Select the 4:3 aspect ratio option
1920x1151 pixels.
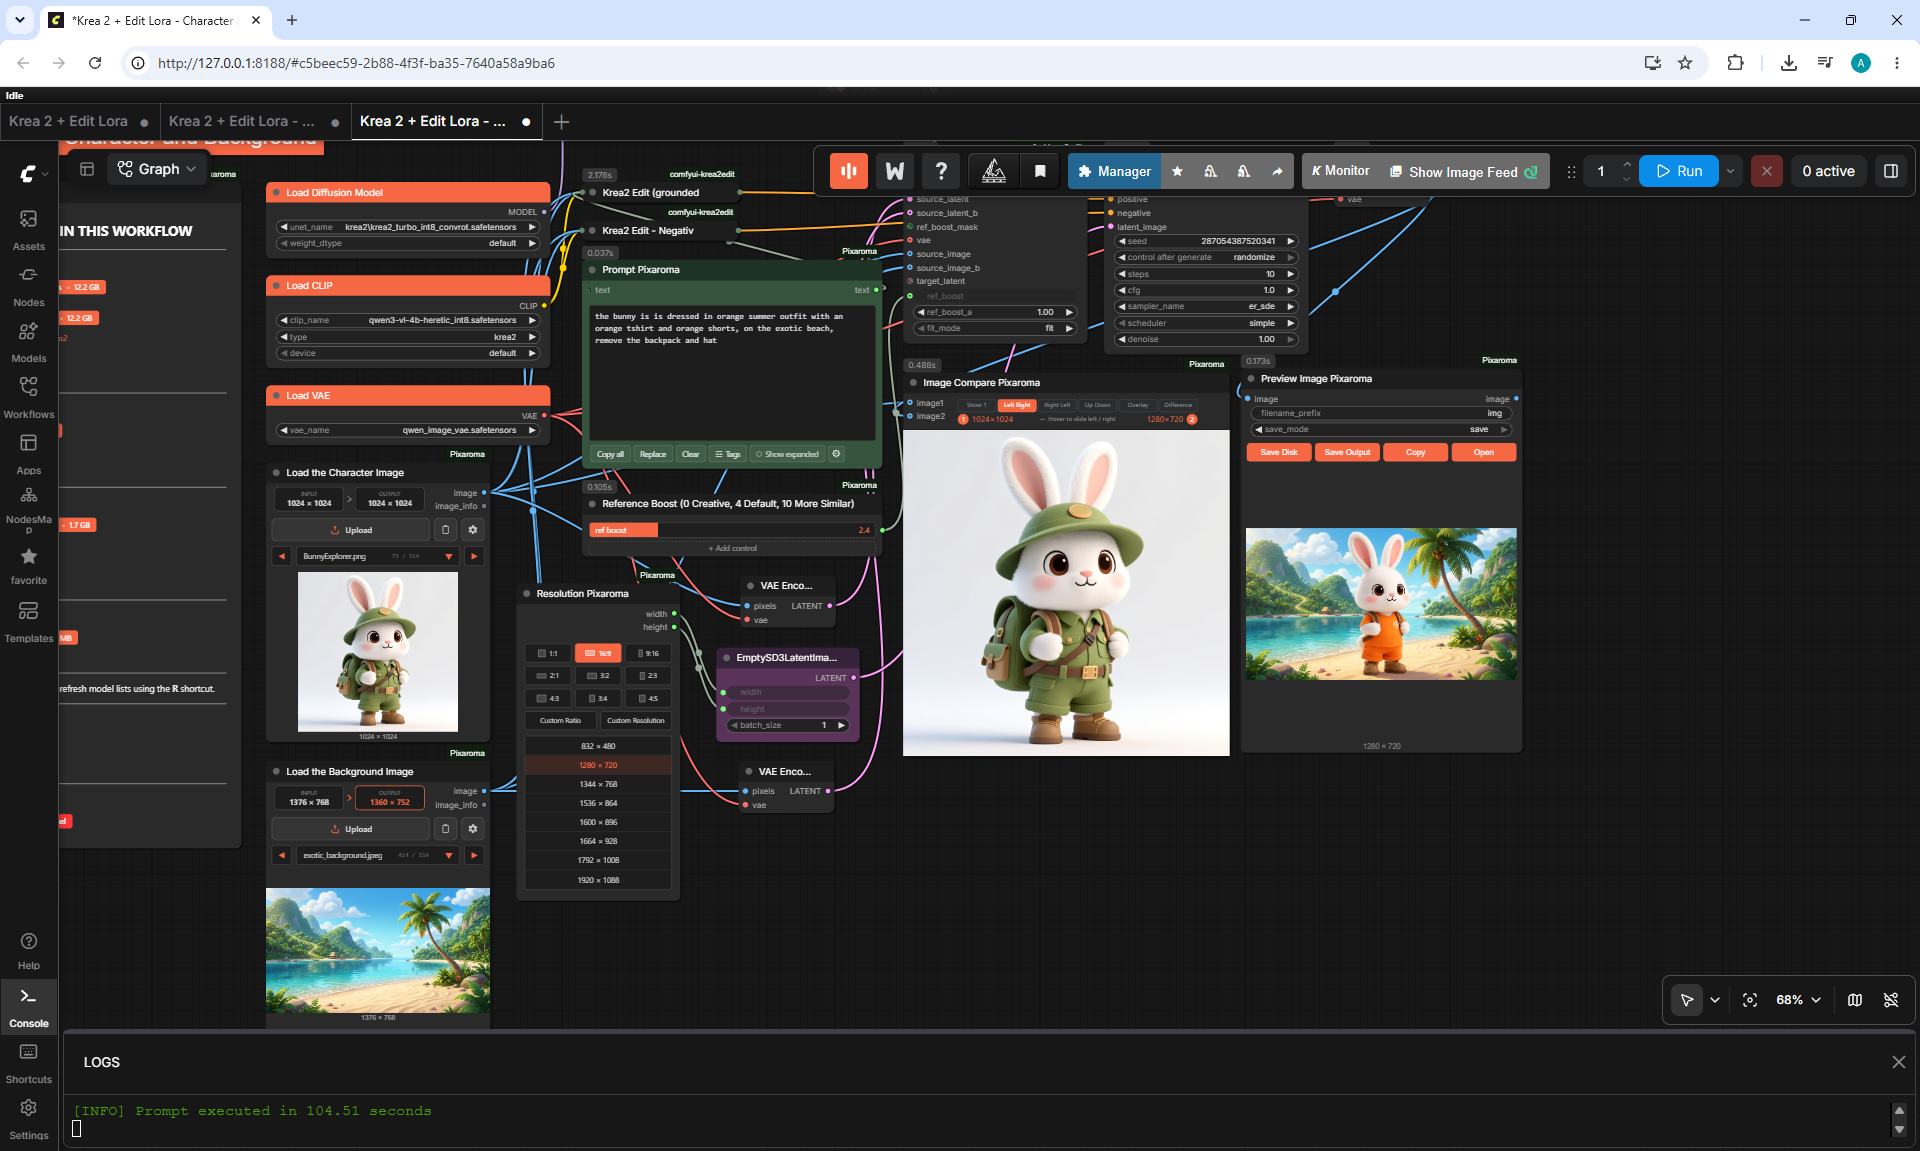click(x=548, y=698)
